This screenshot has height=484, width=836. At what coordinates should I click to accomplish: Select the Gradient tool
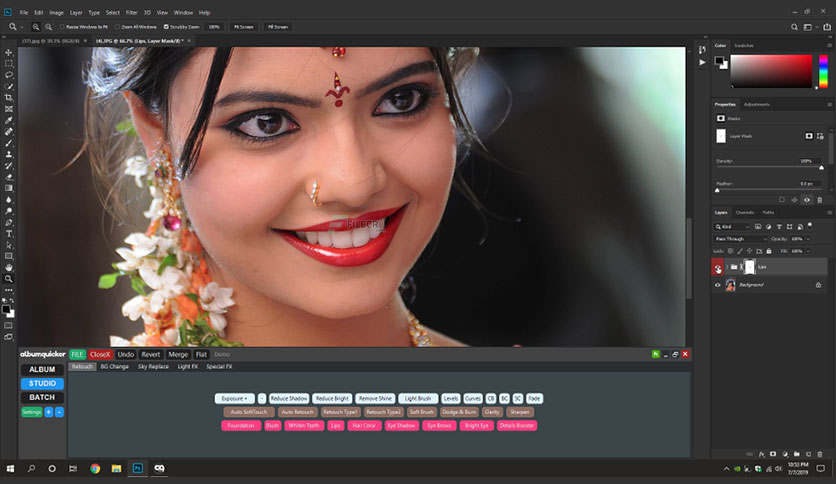click(9, 188)
